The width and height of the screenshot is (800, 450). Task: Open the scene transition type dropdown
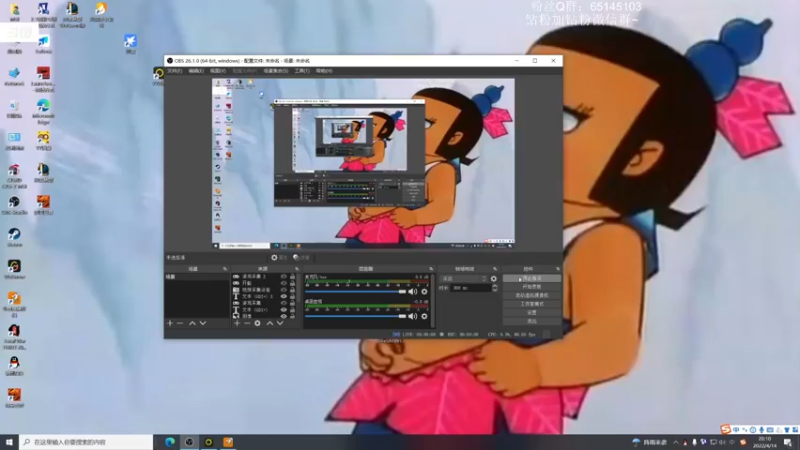coord(463,279)
